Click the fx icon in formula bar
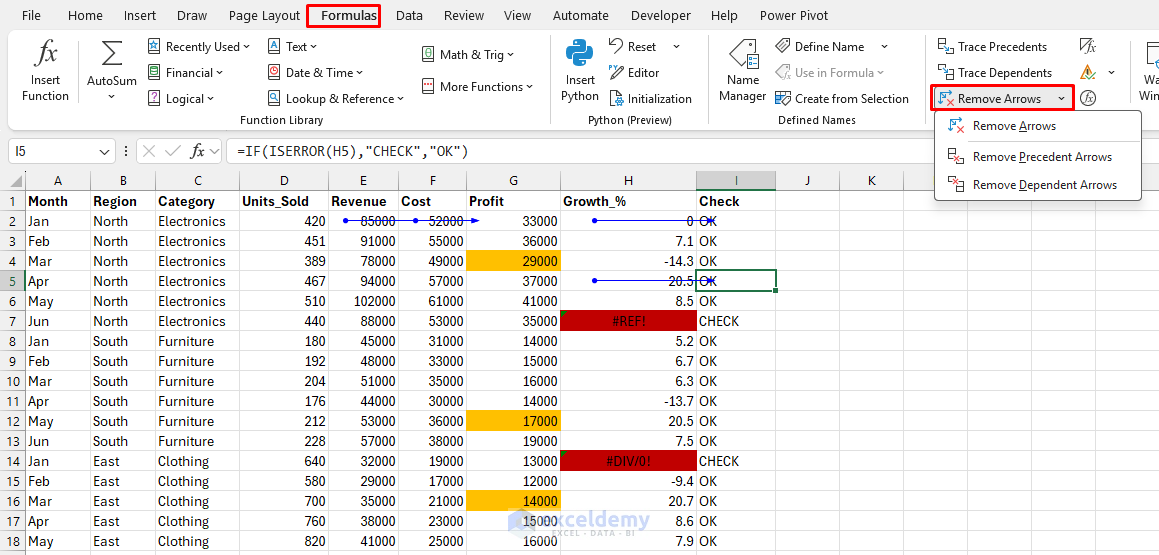Image resolution: width=1159 pixels, height=555 pixels. pos(197,151)
